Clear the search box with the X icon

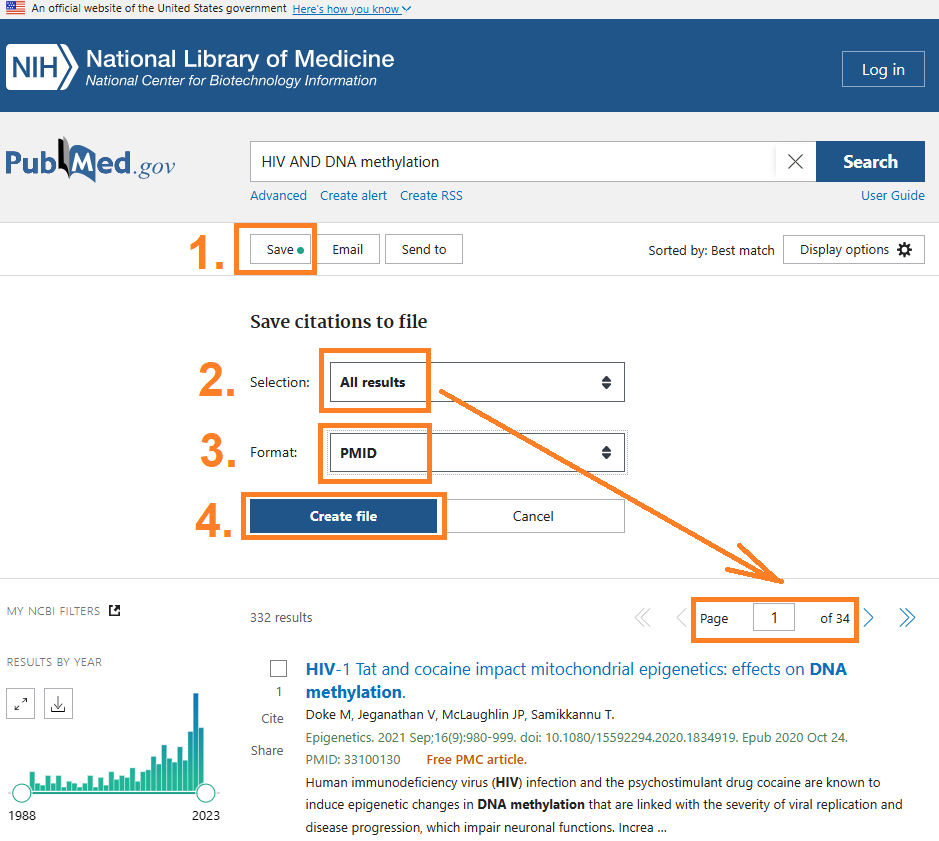pyautogui.click(x=795, y=162)
